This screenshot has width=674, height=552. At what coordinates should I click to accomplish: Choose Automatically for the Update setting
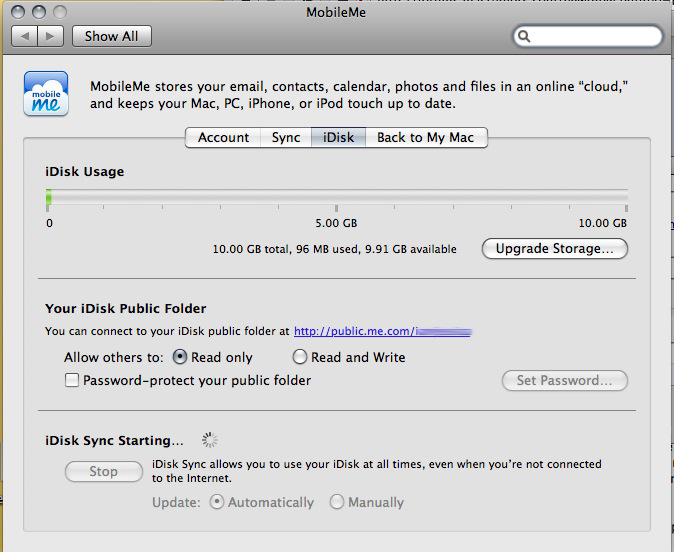pos(262,502)
